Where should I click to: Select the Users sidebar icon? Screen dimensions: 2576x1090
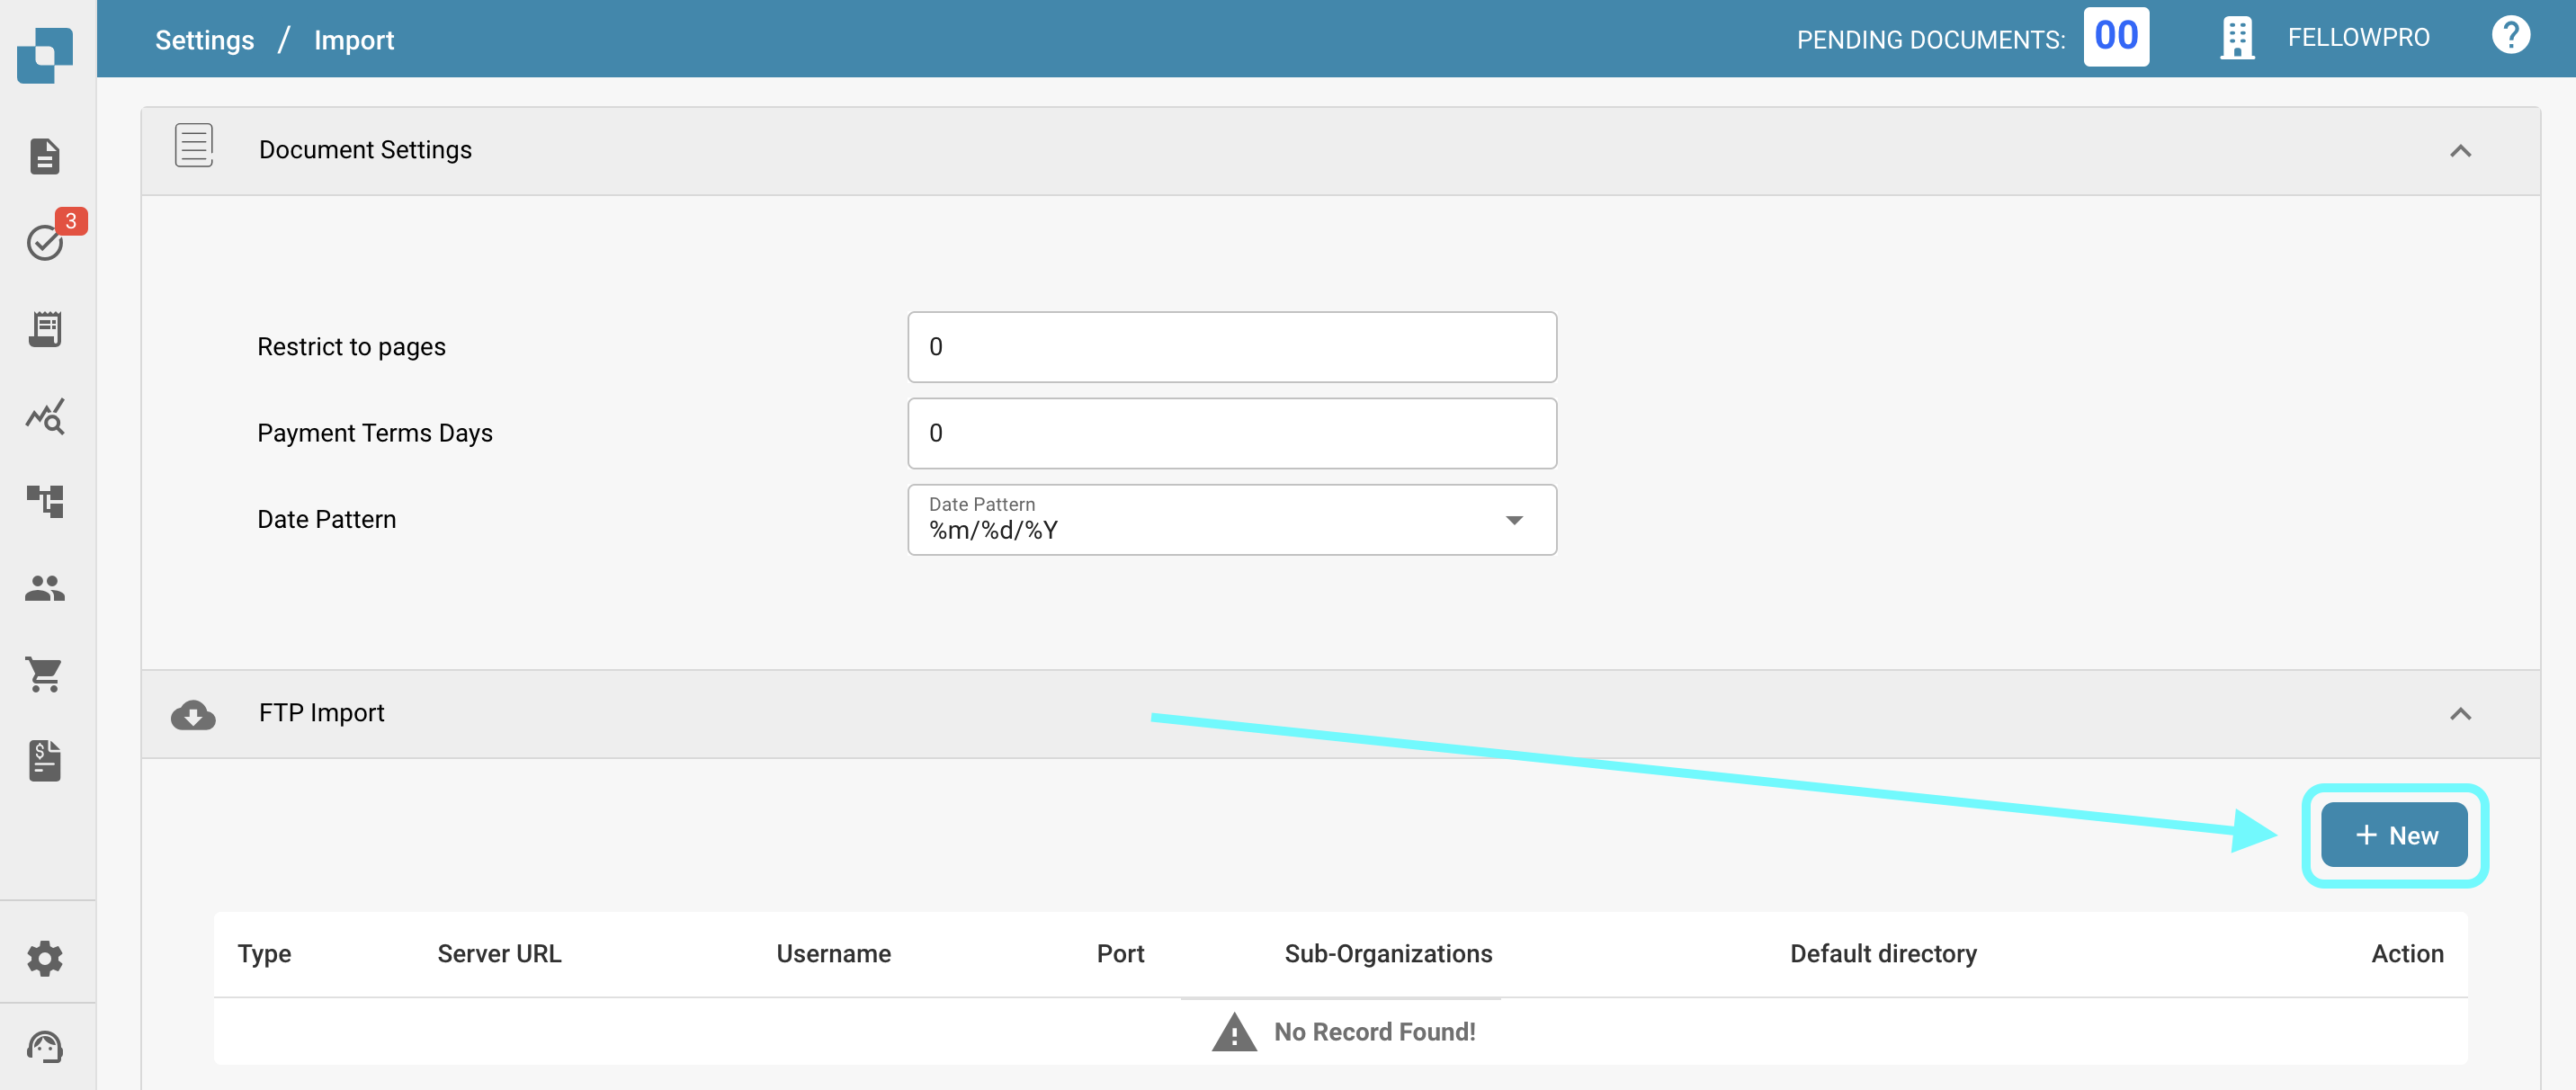pyautogui.click(x=44, y=588)
